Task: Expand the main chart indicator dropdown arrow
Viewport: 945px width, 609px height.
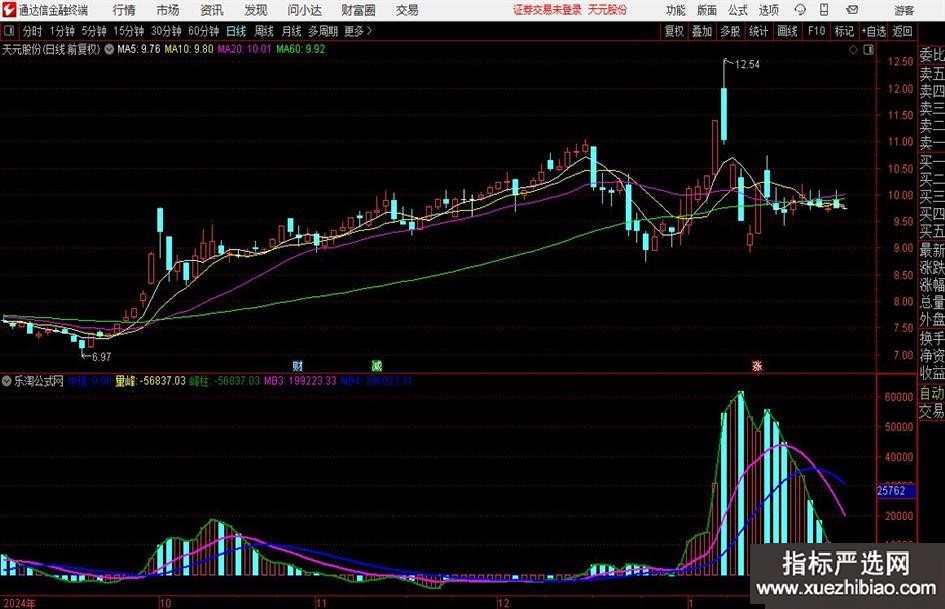Action: [x=109, y=49]
